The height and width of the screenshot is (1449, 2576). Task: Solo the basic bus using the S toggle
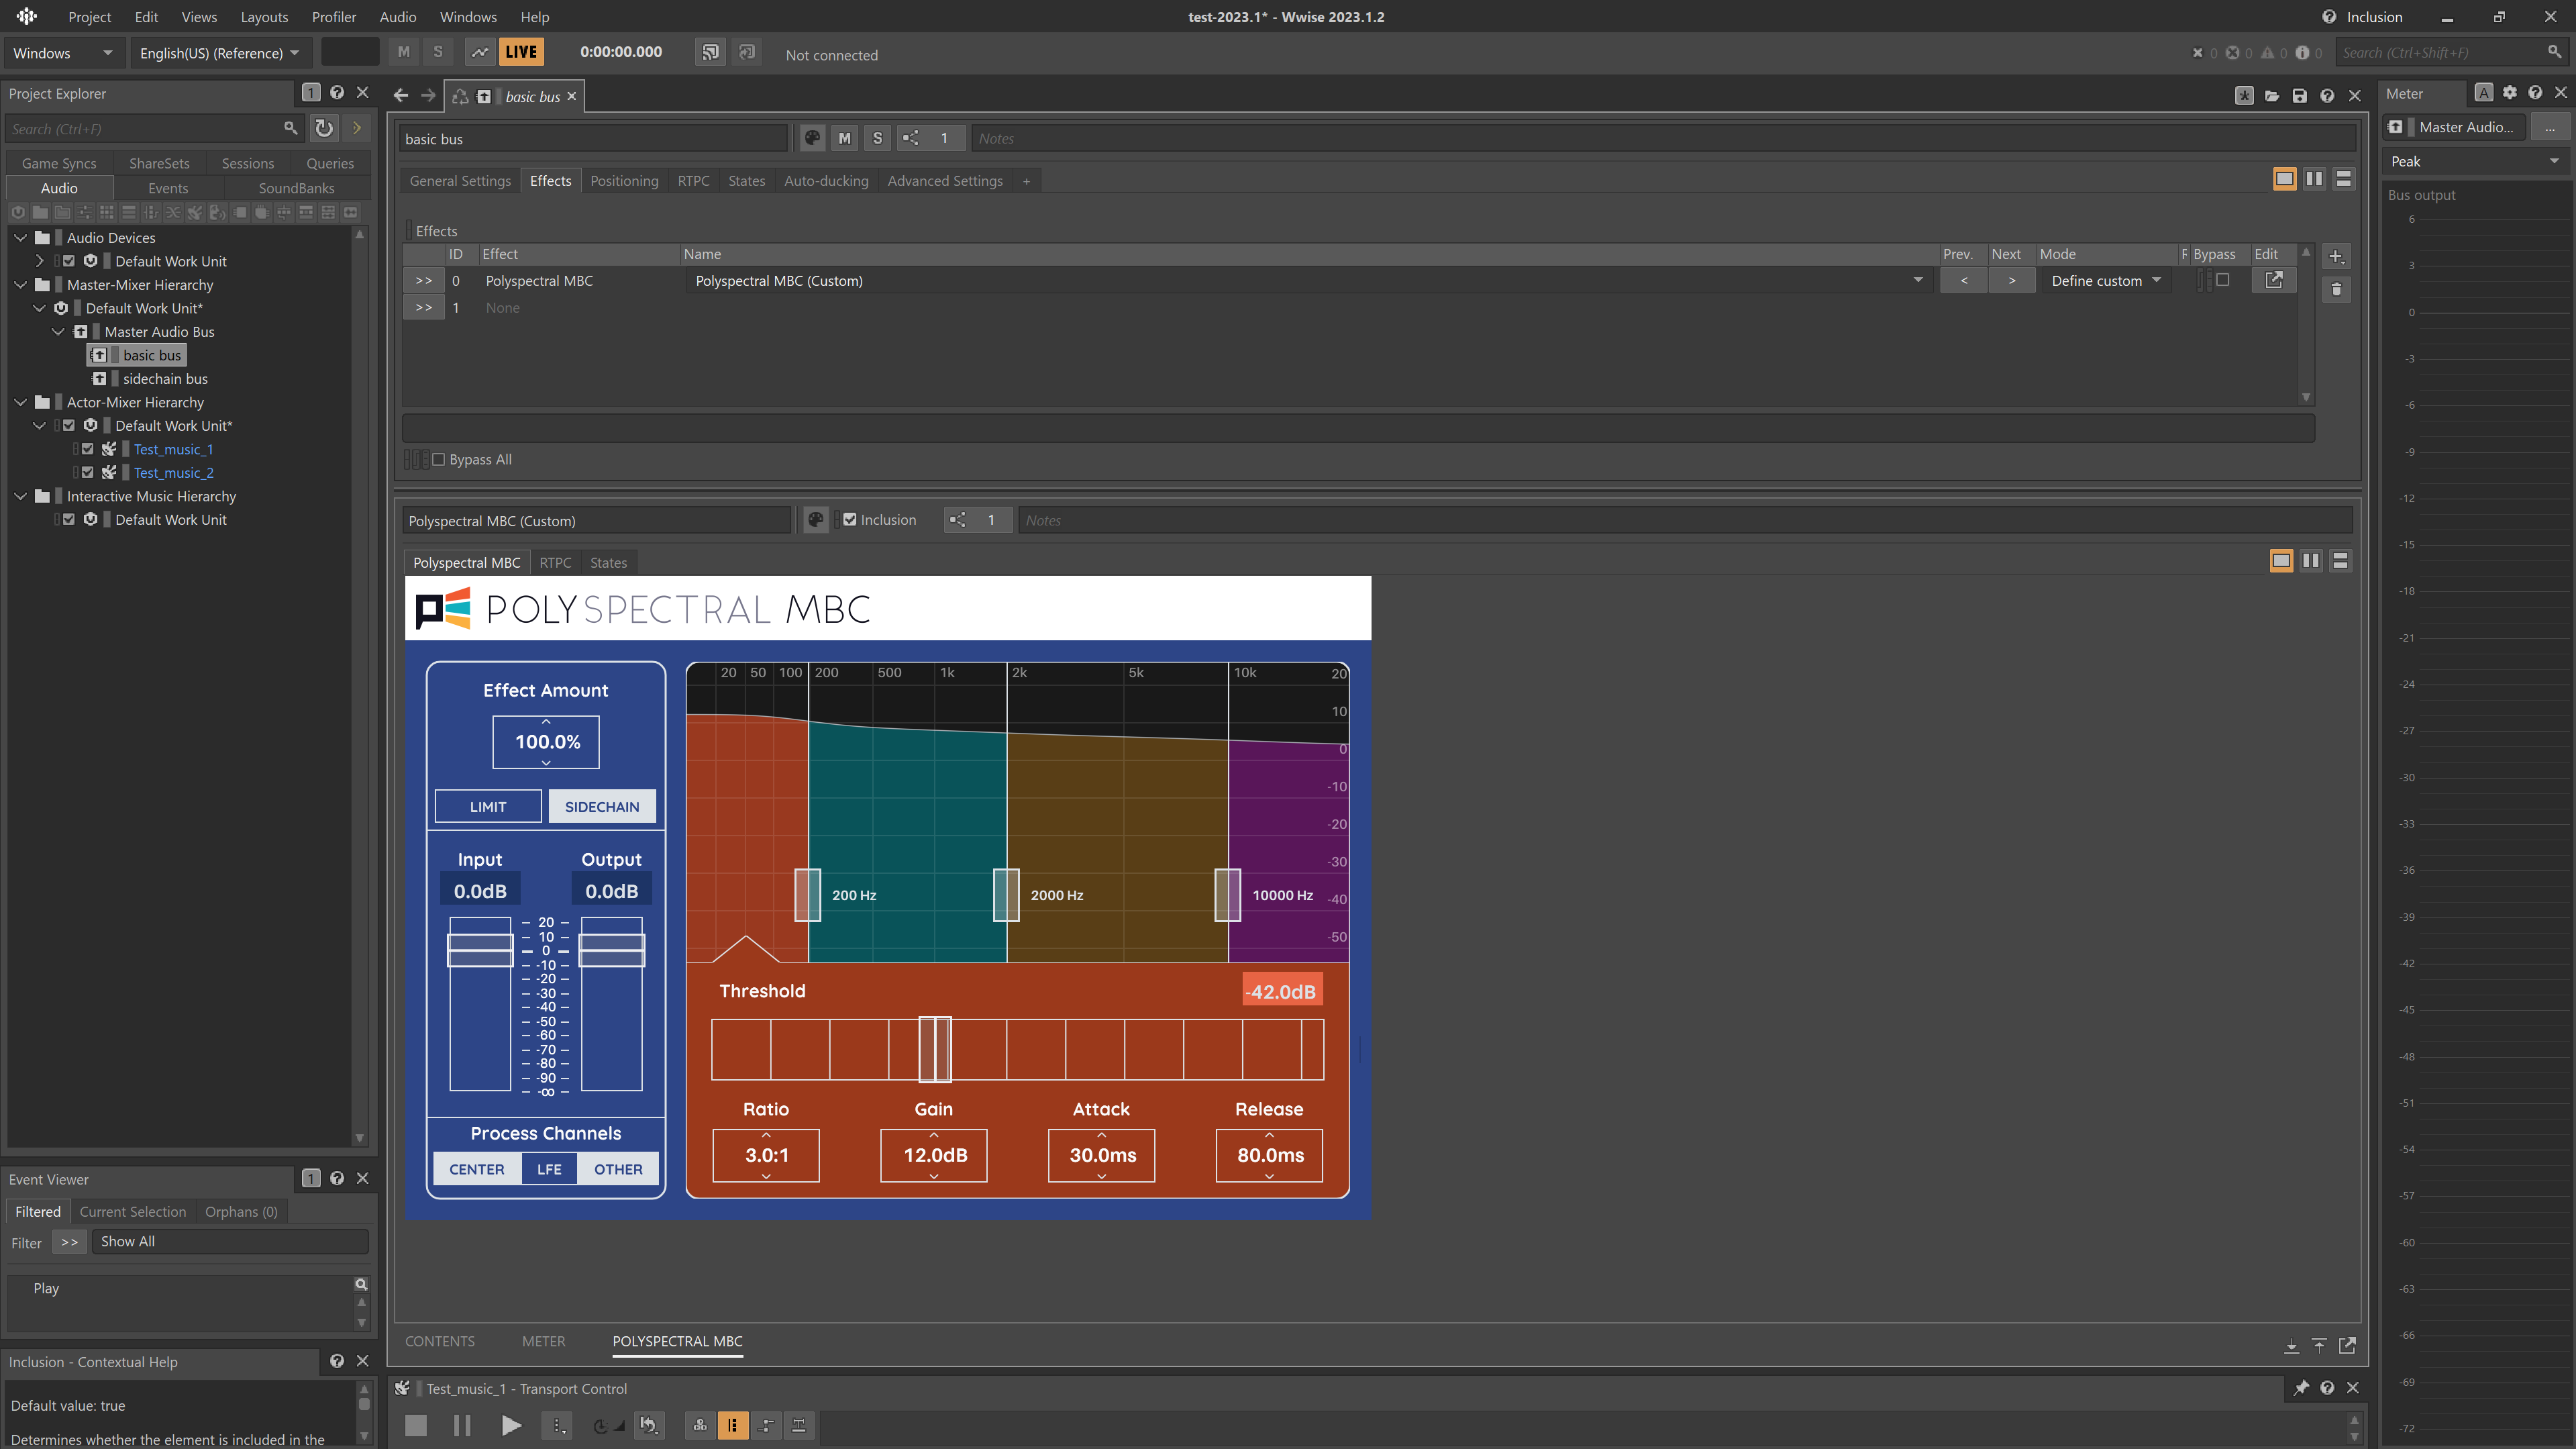[877, 138]
